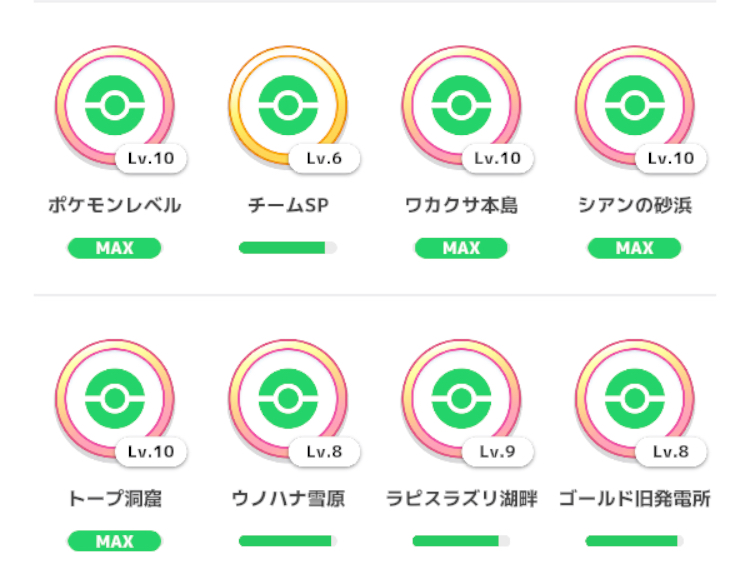This screenshot has height=585, width=750.
Task: Click the ゴールド旧発電所 progress bar
Action: pyautogui.click(x=635, y=541)
